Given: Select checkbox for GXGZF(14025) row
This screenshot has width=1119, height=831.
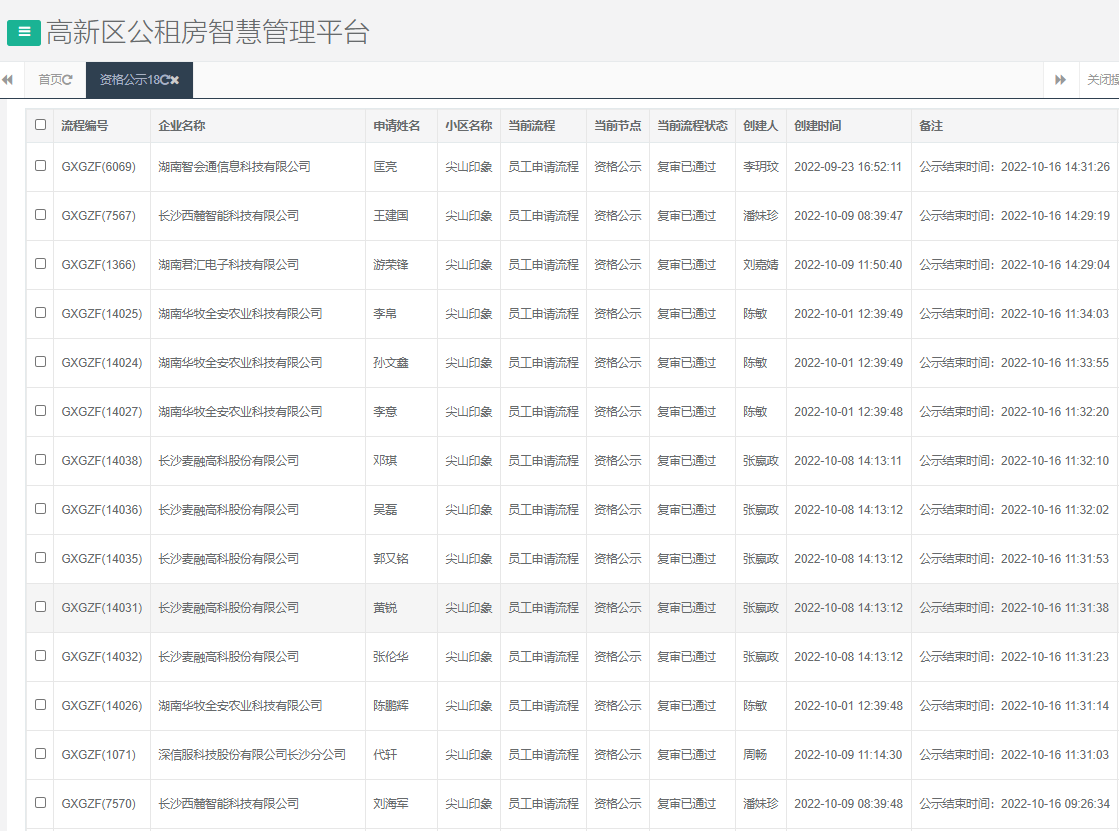Looking at the screenshot, I should [x=40, y=313].
